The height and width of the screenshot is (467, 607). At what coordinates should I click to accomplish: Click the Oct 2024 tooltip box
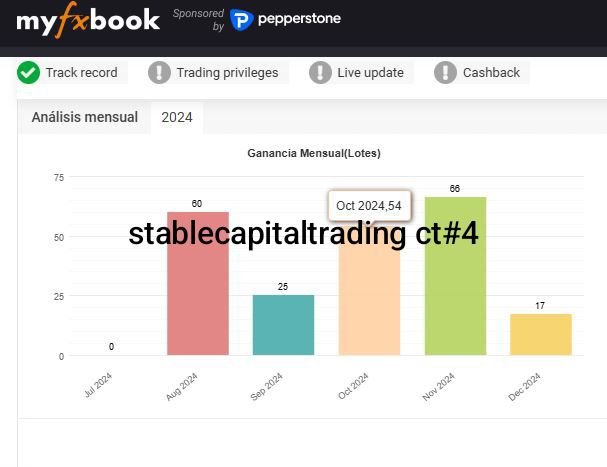coord(369,205)
